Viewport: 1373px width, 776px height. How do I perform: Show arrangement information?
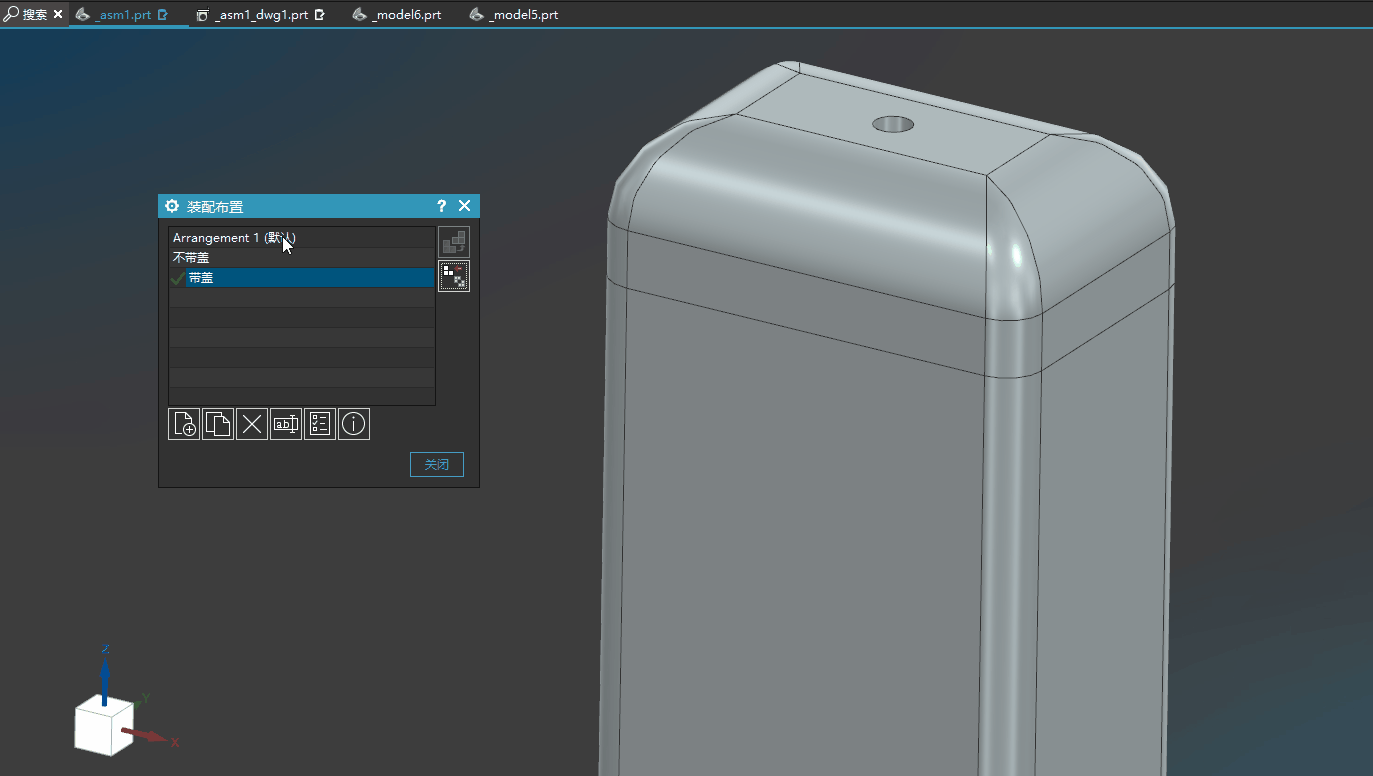[x=354, y=424]
